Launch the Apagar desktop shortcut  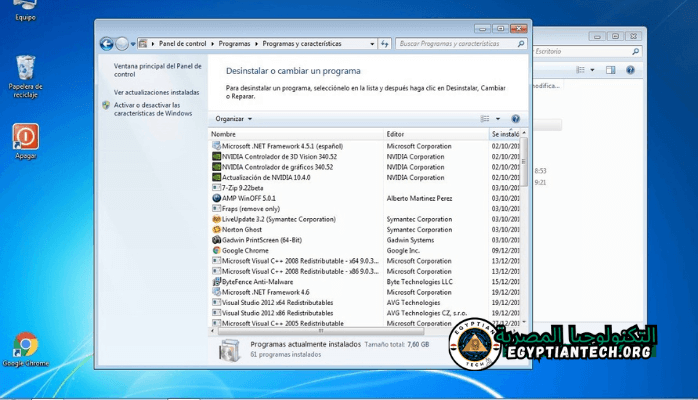coord(25,141)
